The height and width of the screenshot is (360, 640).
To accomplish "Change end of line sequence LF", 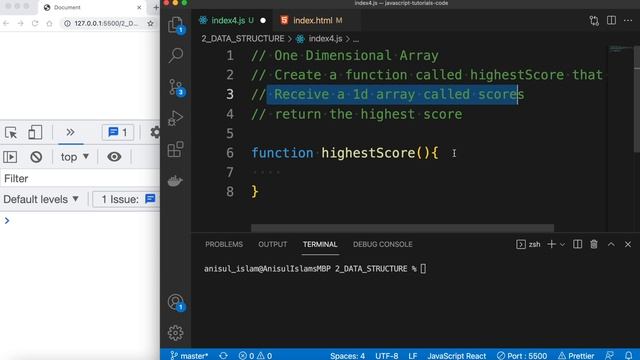I will (413, 356).
